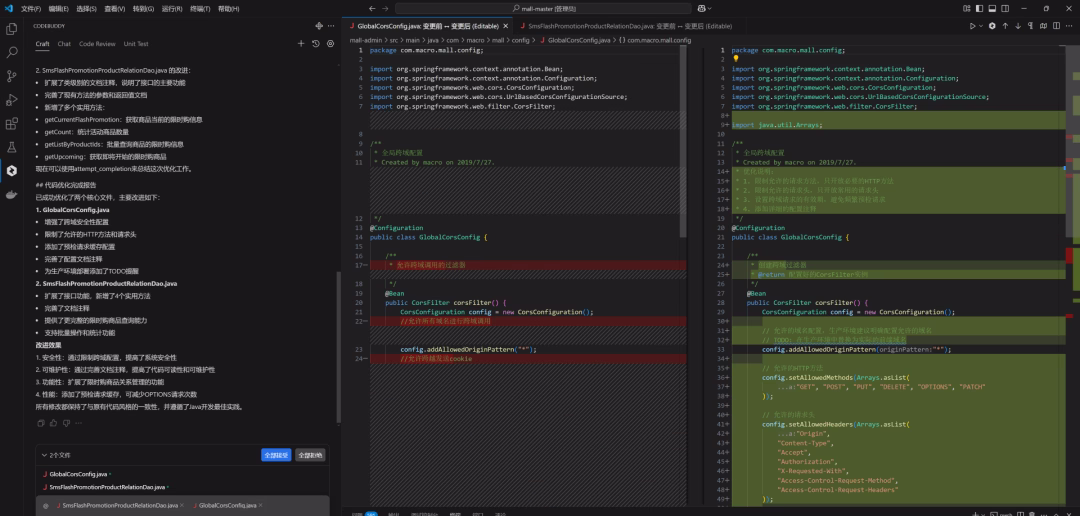Collapse the 2个文件 changed files list

[42, 455]
